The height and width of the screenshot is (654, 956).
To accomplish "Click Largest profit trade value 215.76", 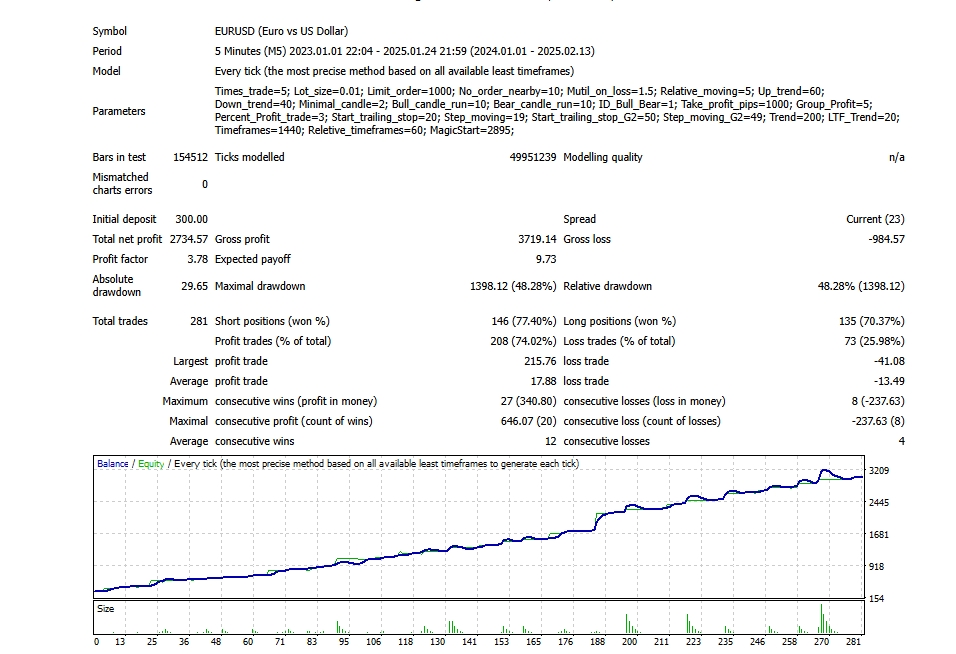I will (x=540, y=361).
